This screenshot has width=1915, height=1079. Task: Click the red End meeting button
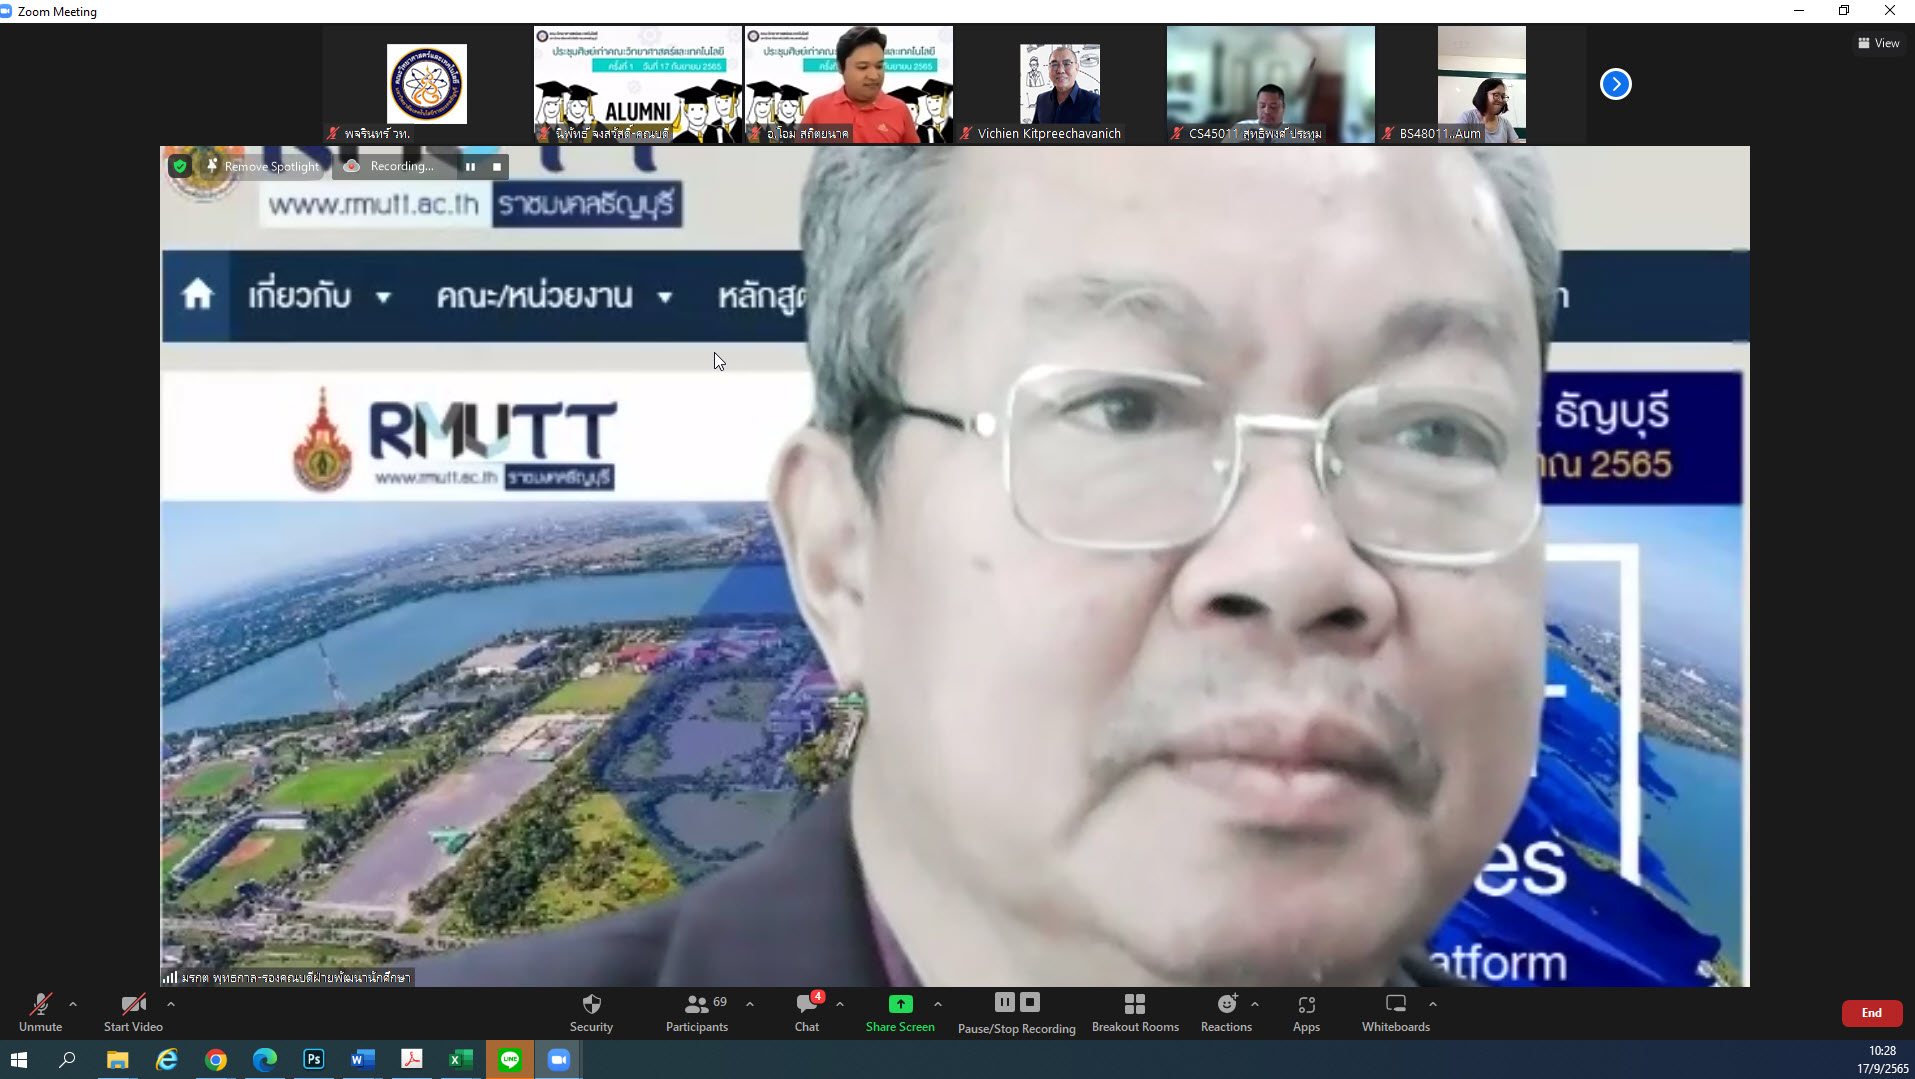pos(1871,1013)
